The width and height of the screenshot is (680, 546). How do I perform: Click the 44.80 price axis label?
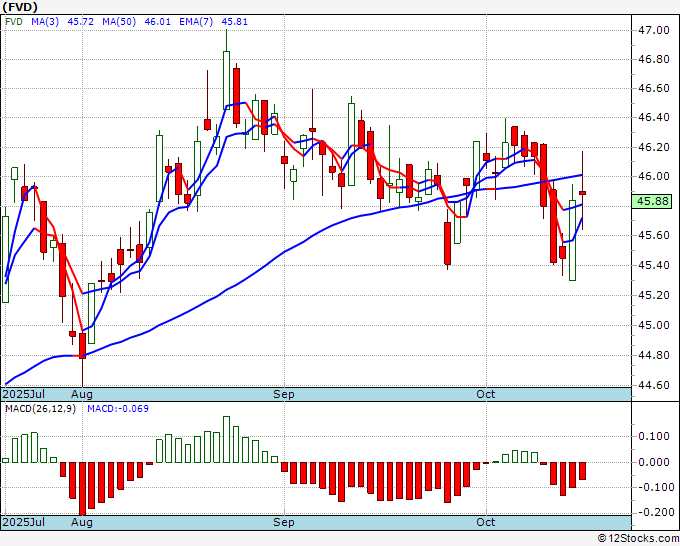coord(654,356)
